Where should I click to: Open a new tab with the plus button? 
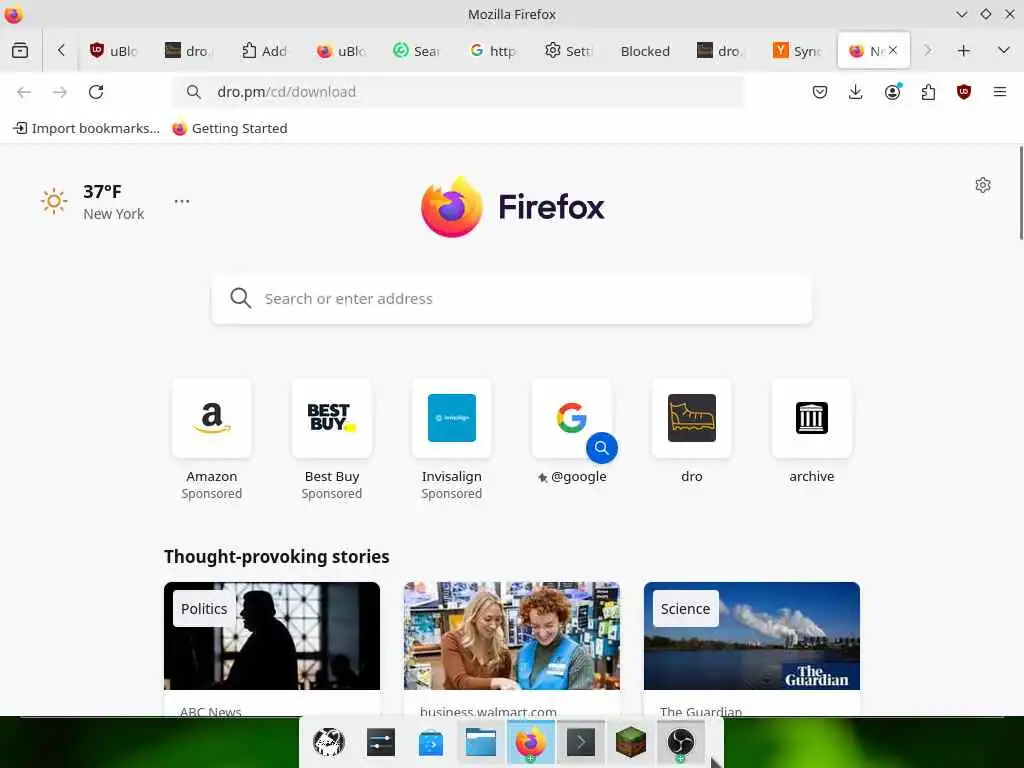pos(963,50)
